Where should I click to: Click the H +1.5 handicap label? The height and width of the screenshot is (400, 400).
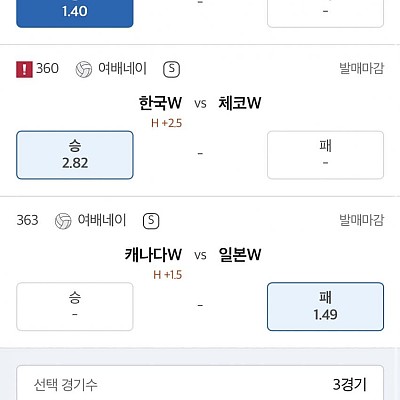pos(167,275)
